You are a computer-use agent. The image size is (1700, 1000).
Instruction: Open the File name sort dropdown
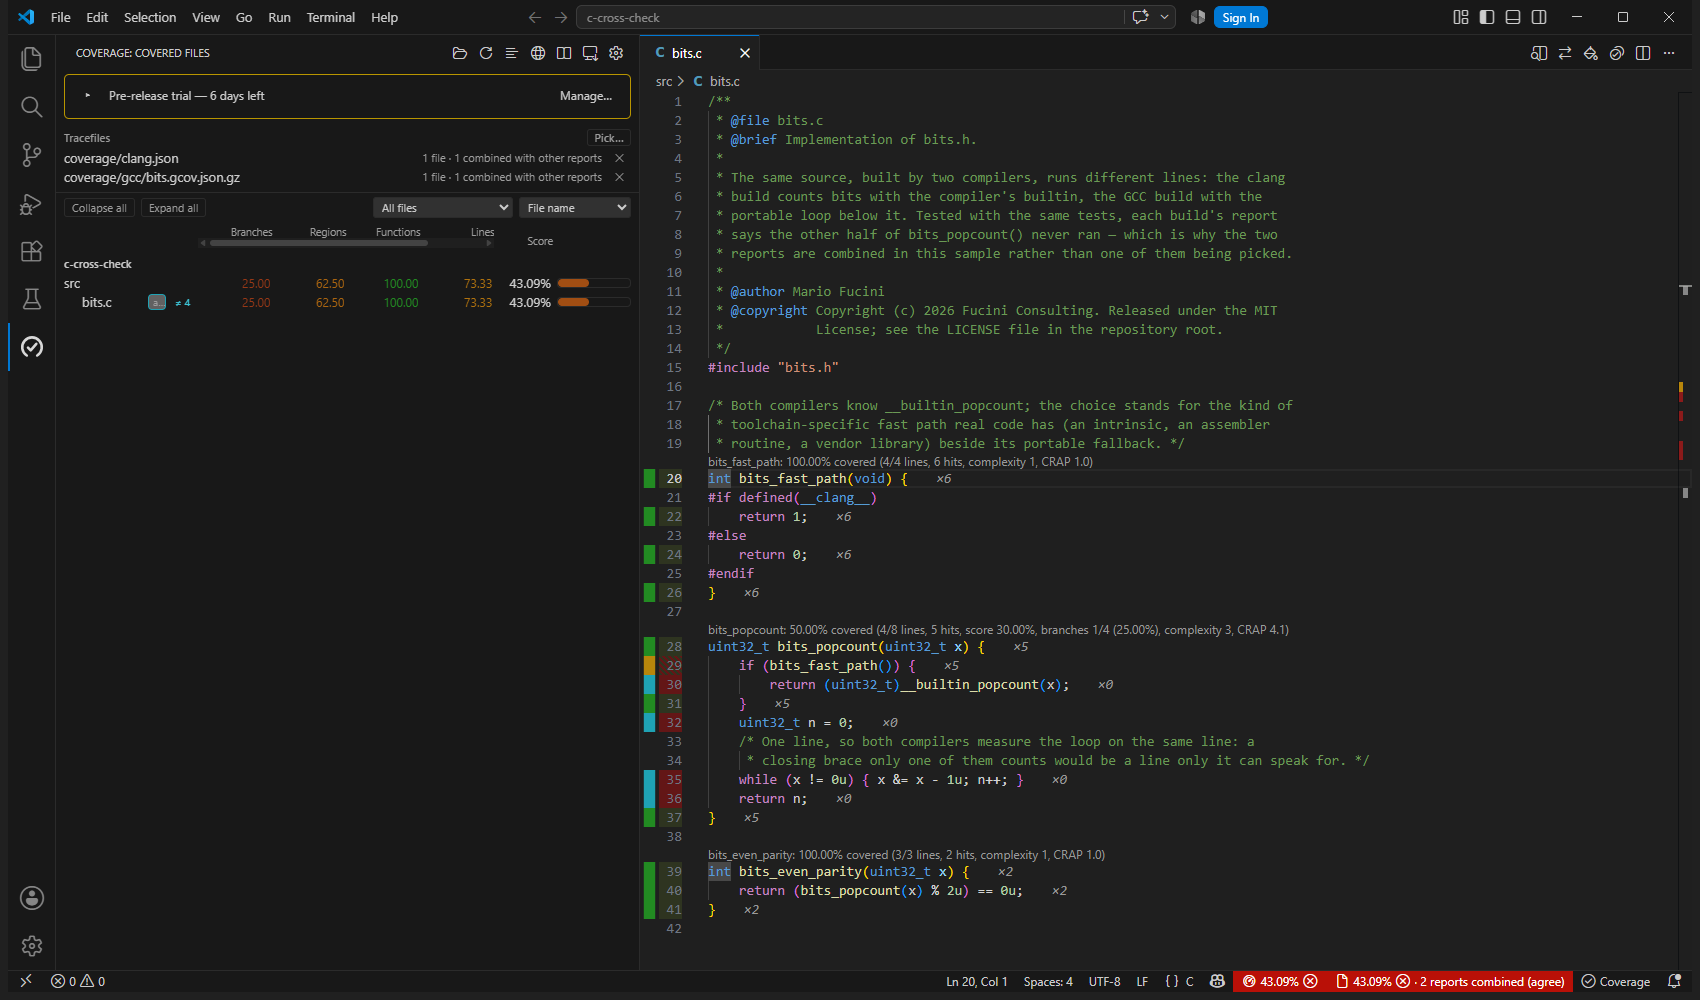click(x=574, y=208)
